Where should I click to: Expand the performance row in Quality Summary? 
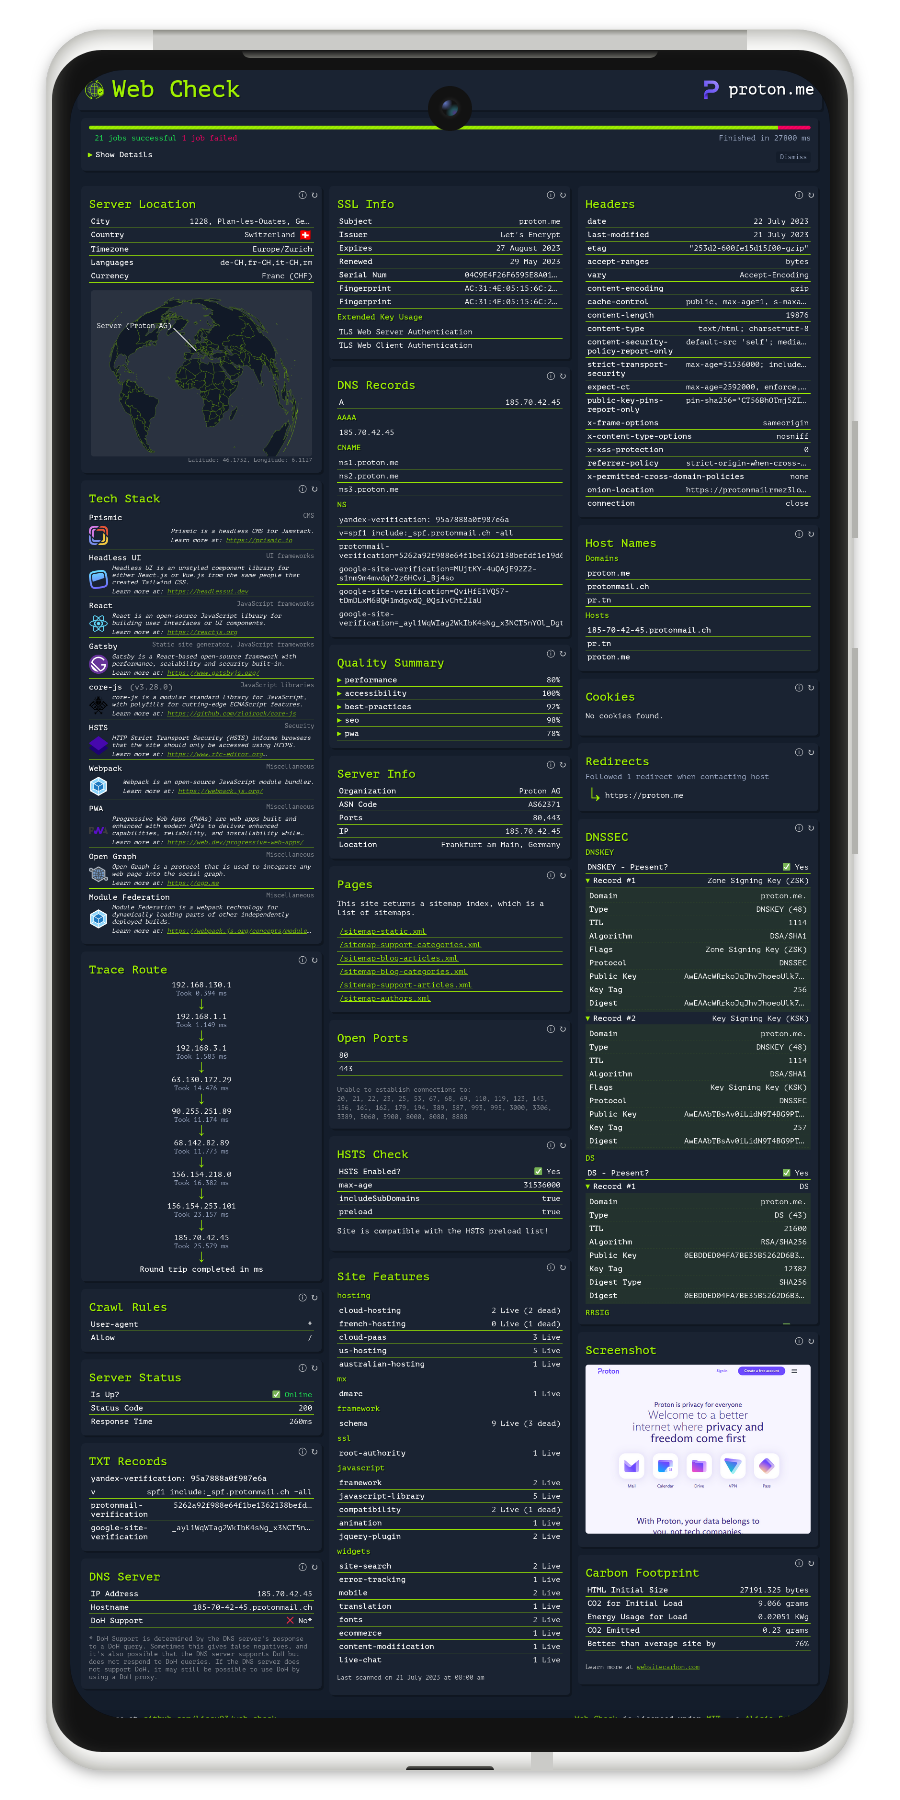coord(370,680)
